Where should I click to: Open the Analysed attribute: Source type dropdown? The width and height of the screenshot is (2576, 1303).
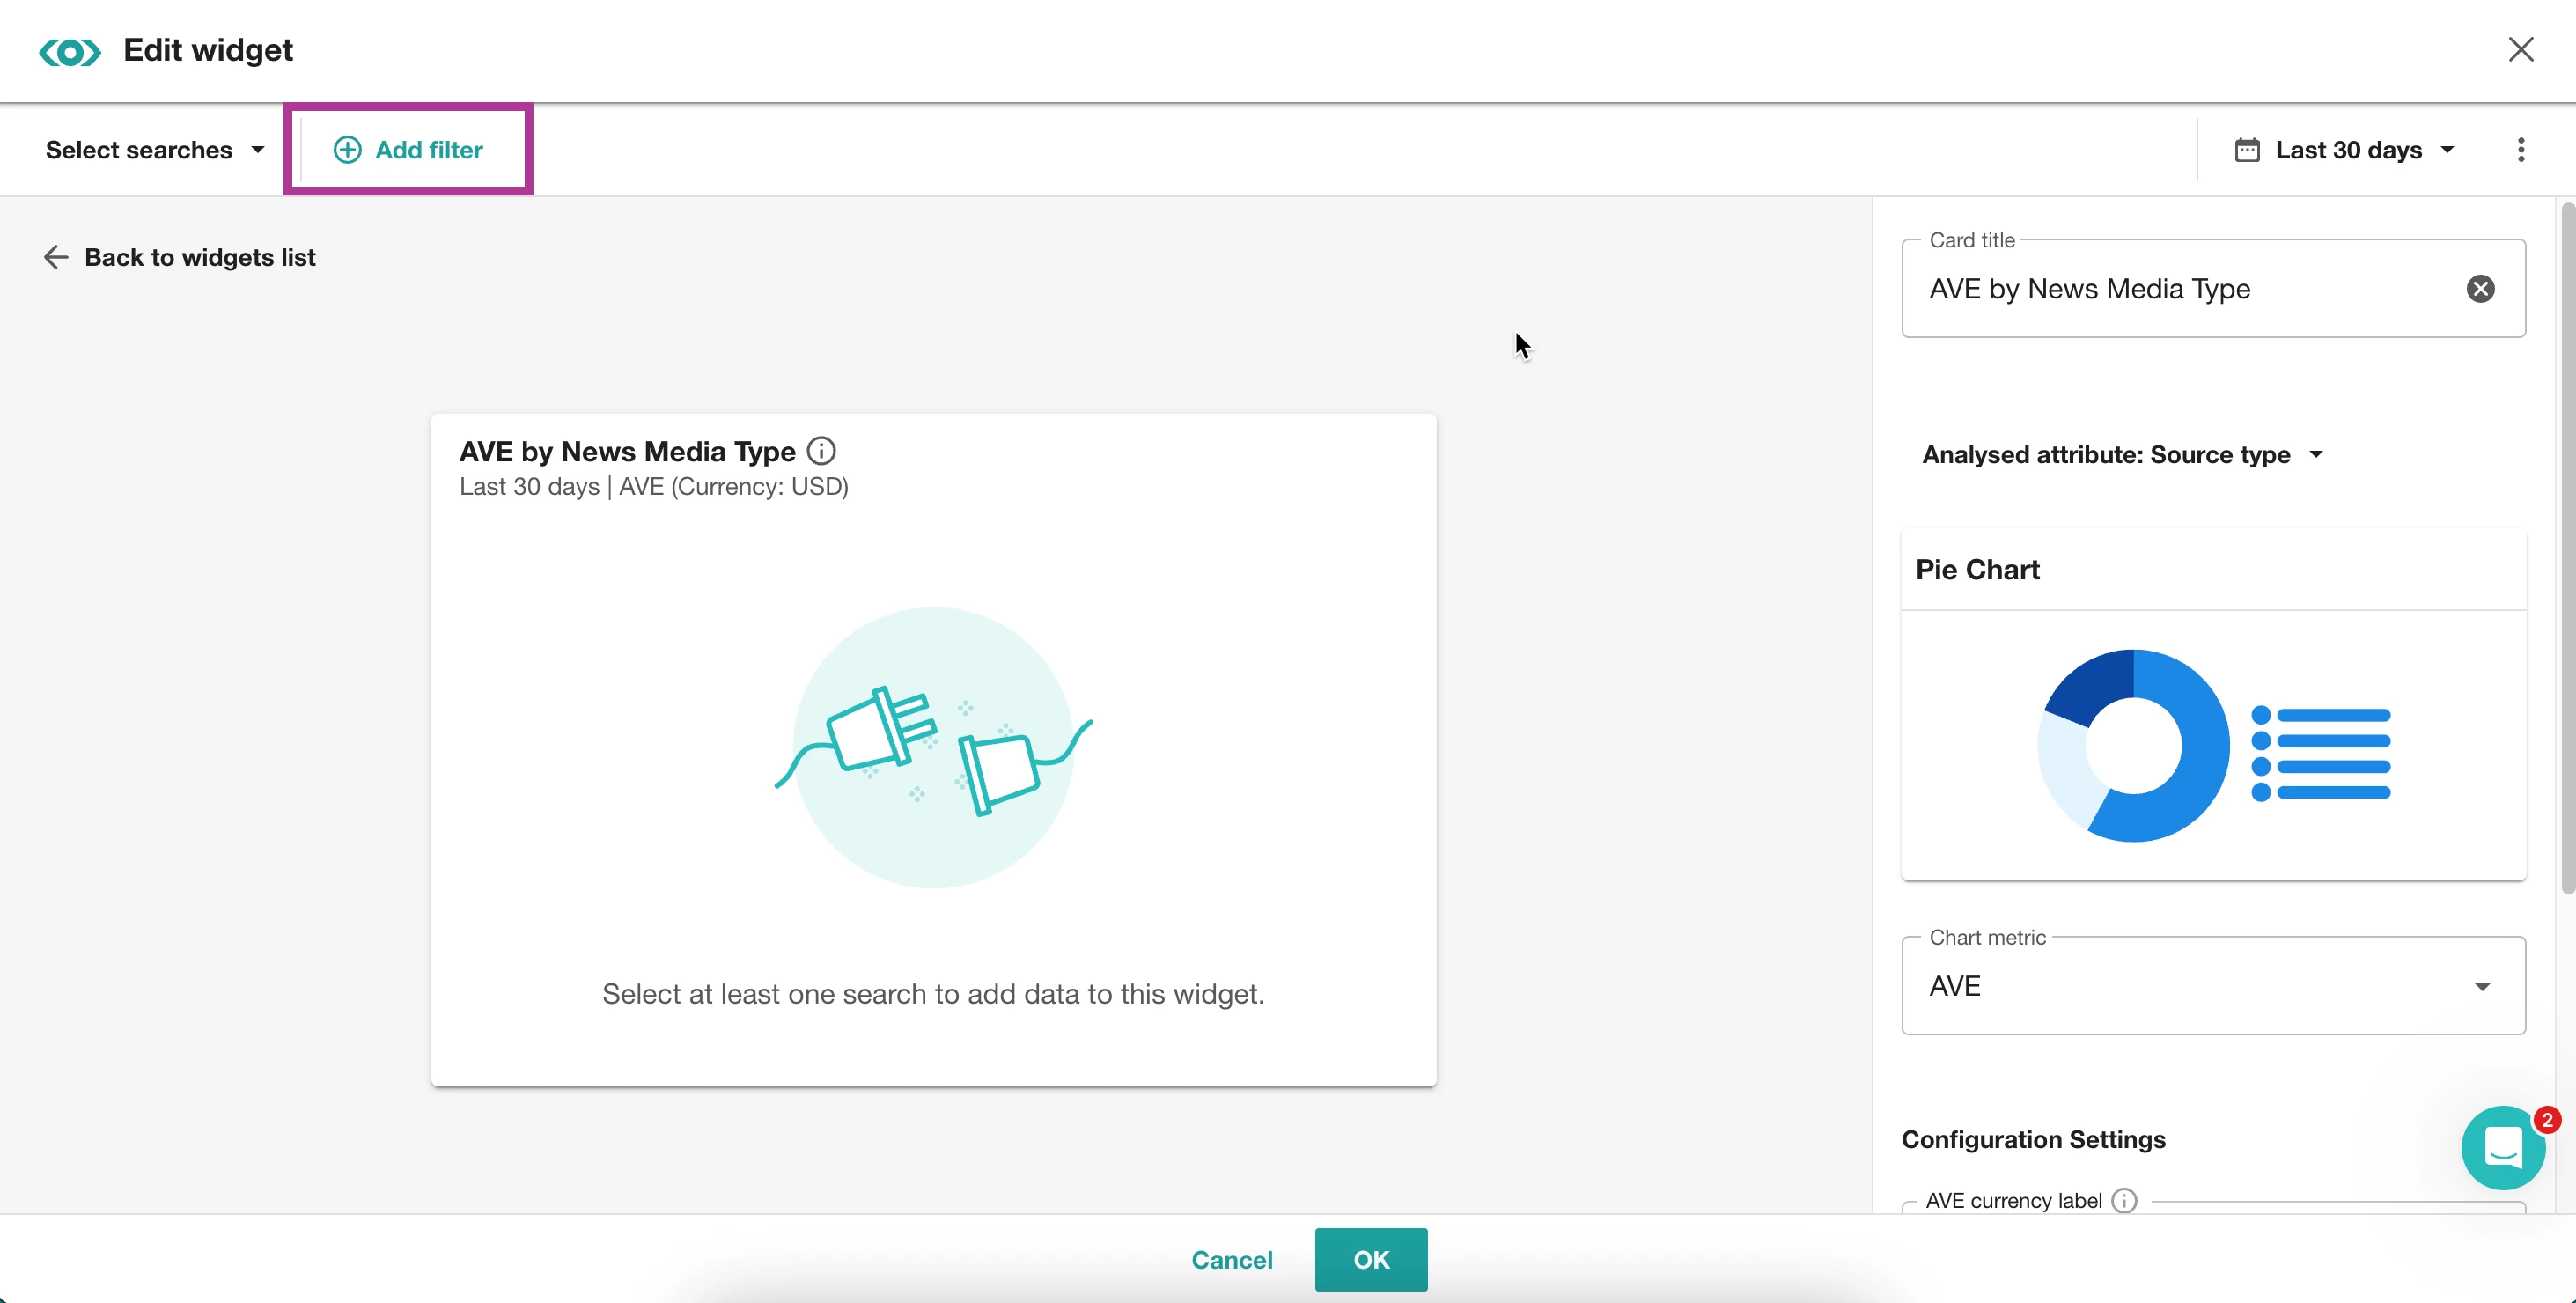pyautogui.click(x=2121, y=455)
